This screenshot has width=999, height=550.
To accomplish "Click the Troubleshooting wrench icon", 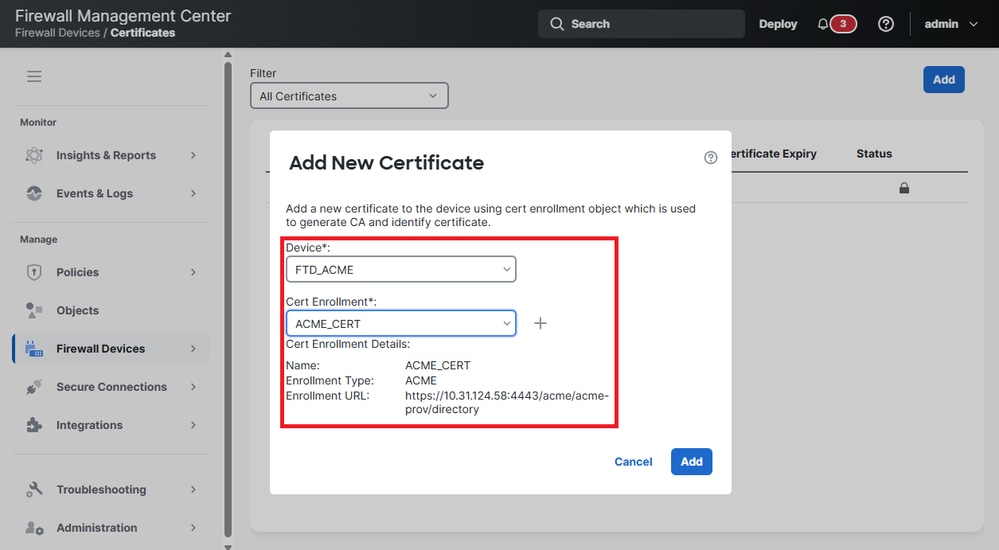I will pyautogui.click(x=35, y=490).
